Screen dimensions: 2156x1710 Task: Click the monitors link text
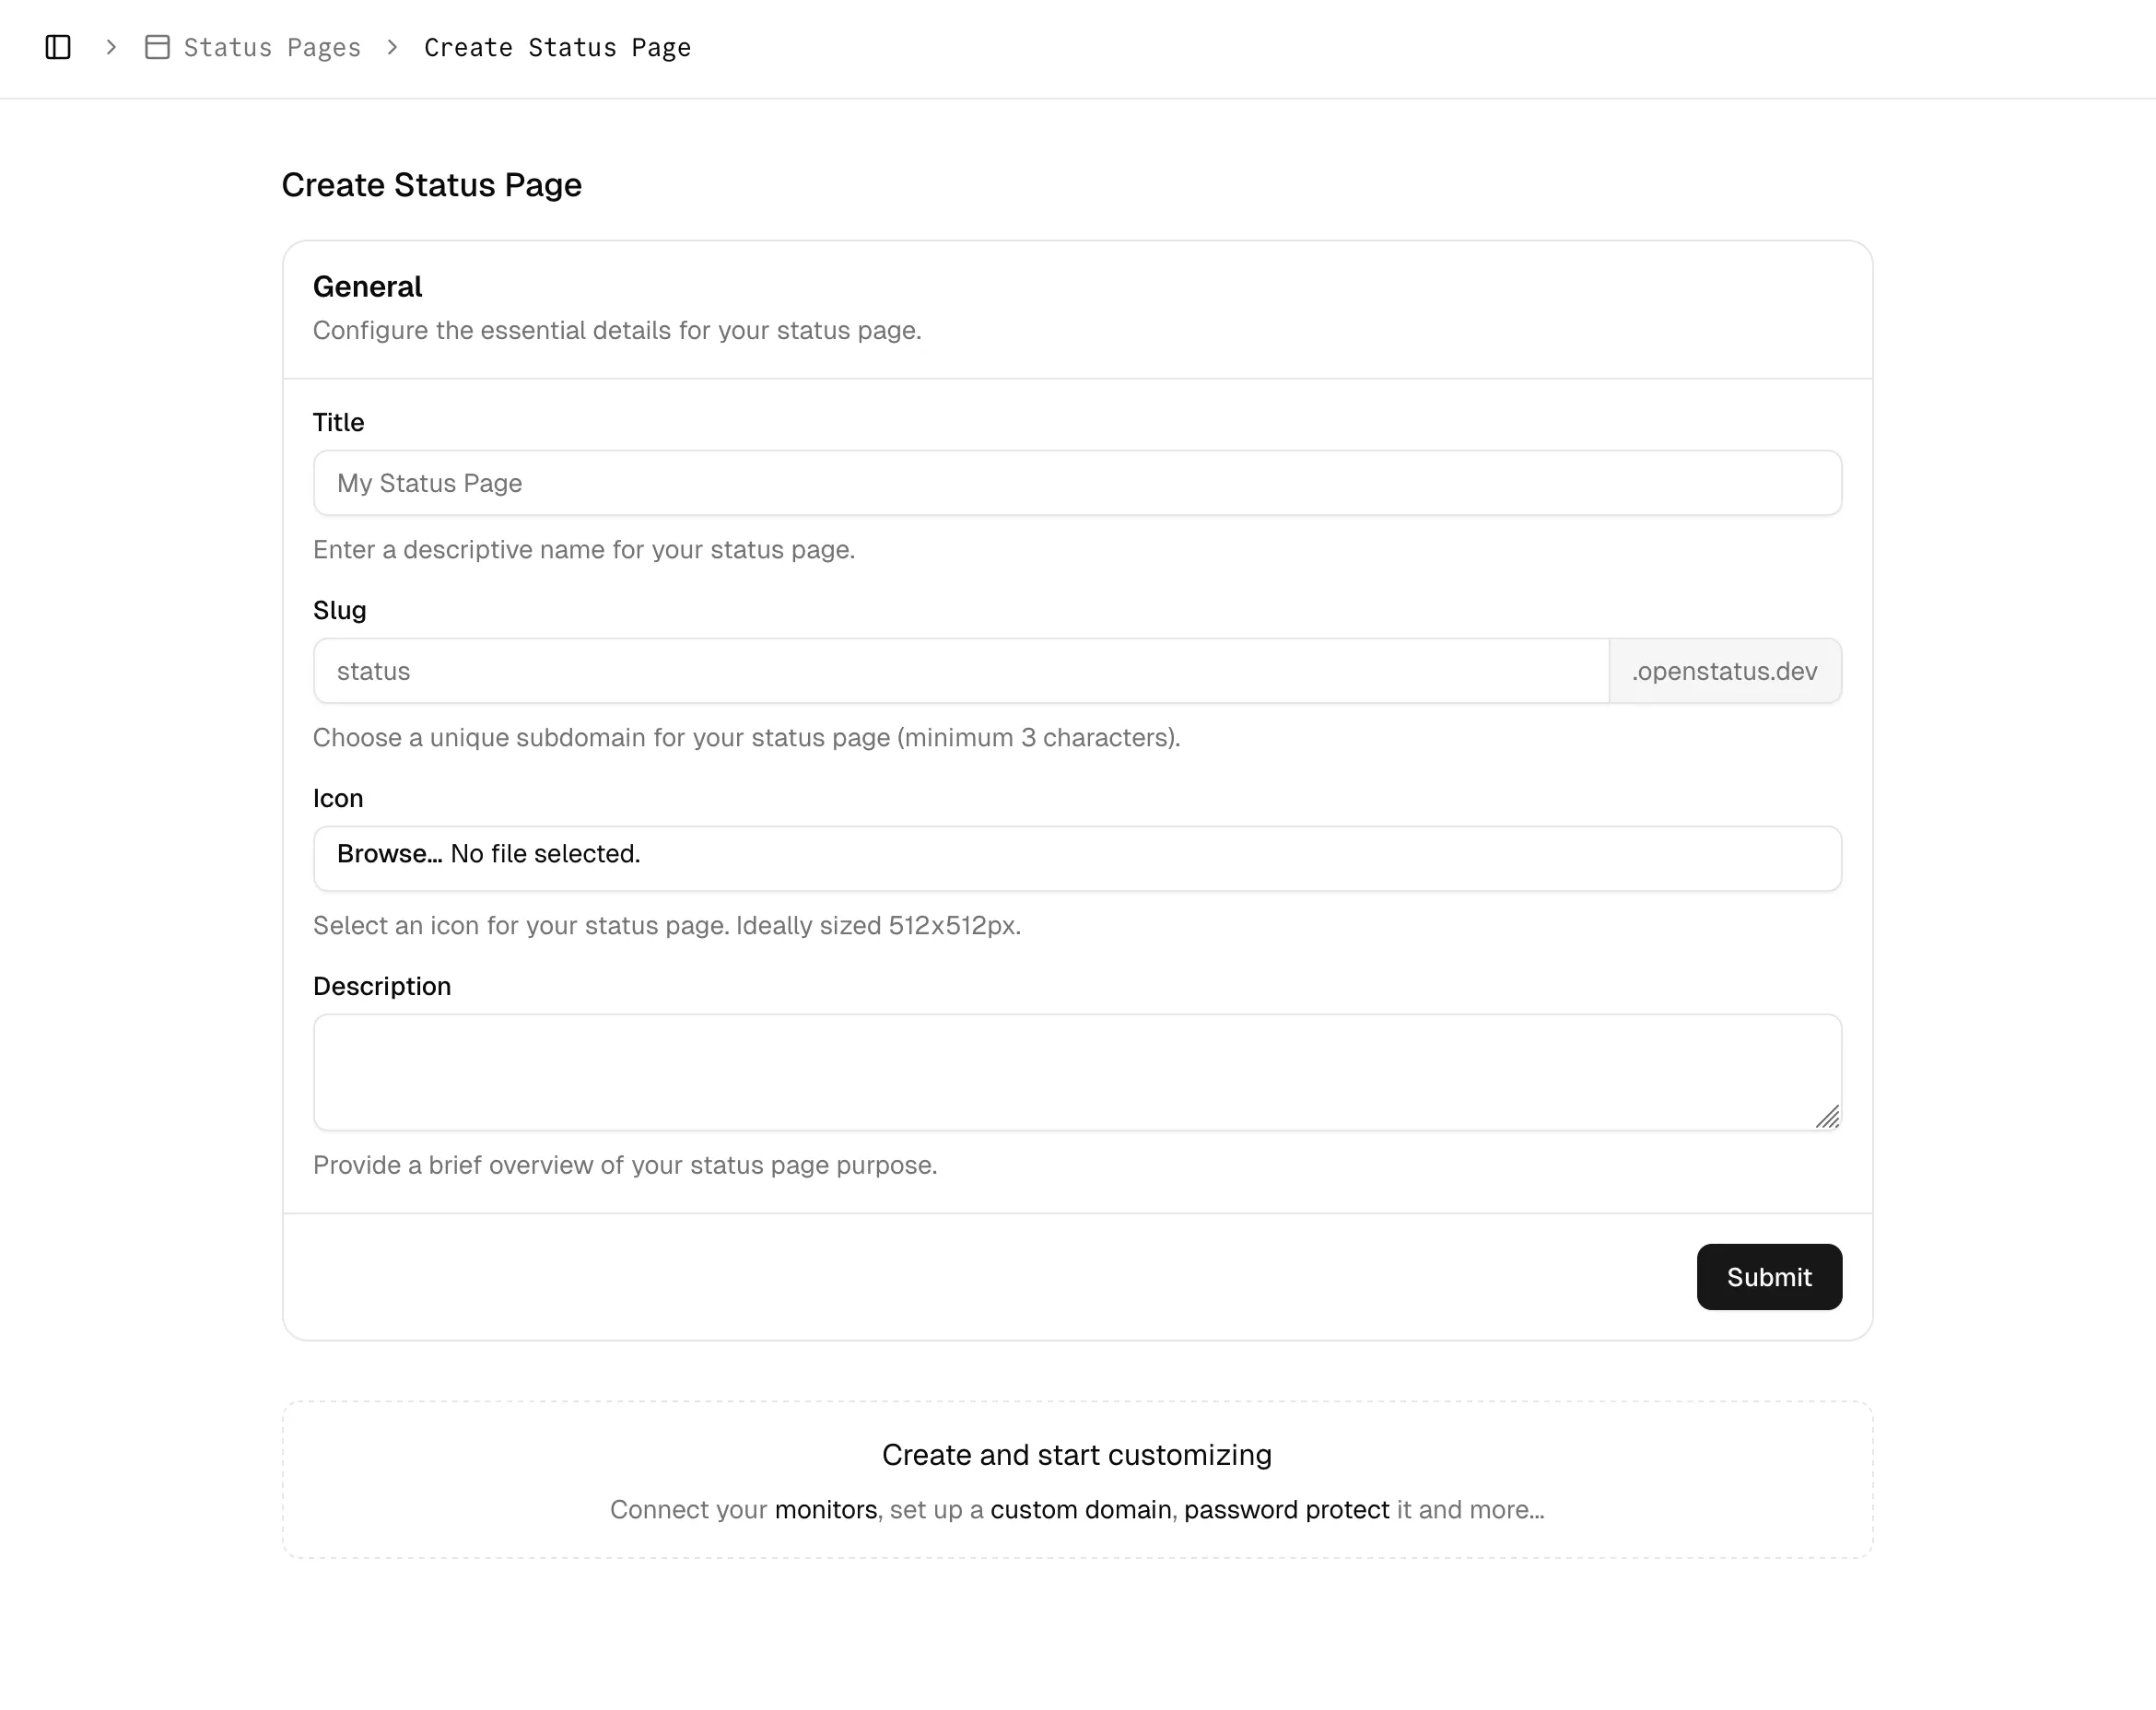click(825, 1510)
